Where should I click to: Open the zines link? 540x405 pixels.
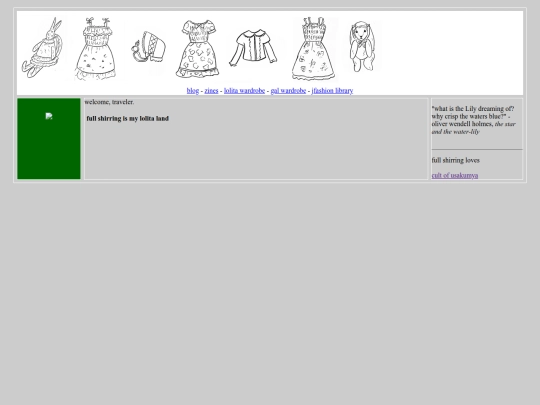(x=211, y=91)
